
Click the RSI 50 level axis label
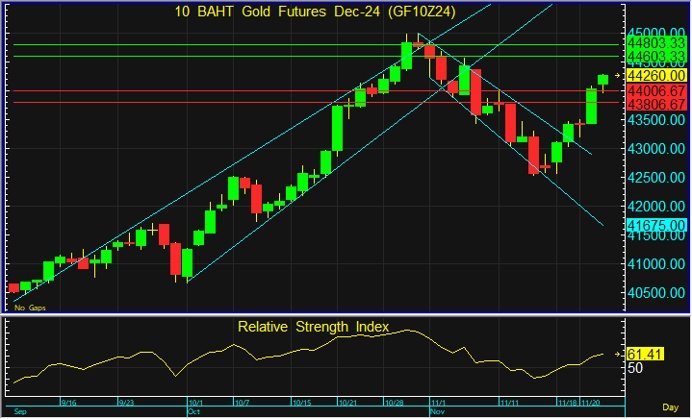pyautogui.click(x=635, y=368)
